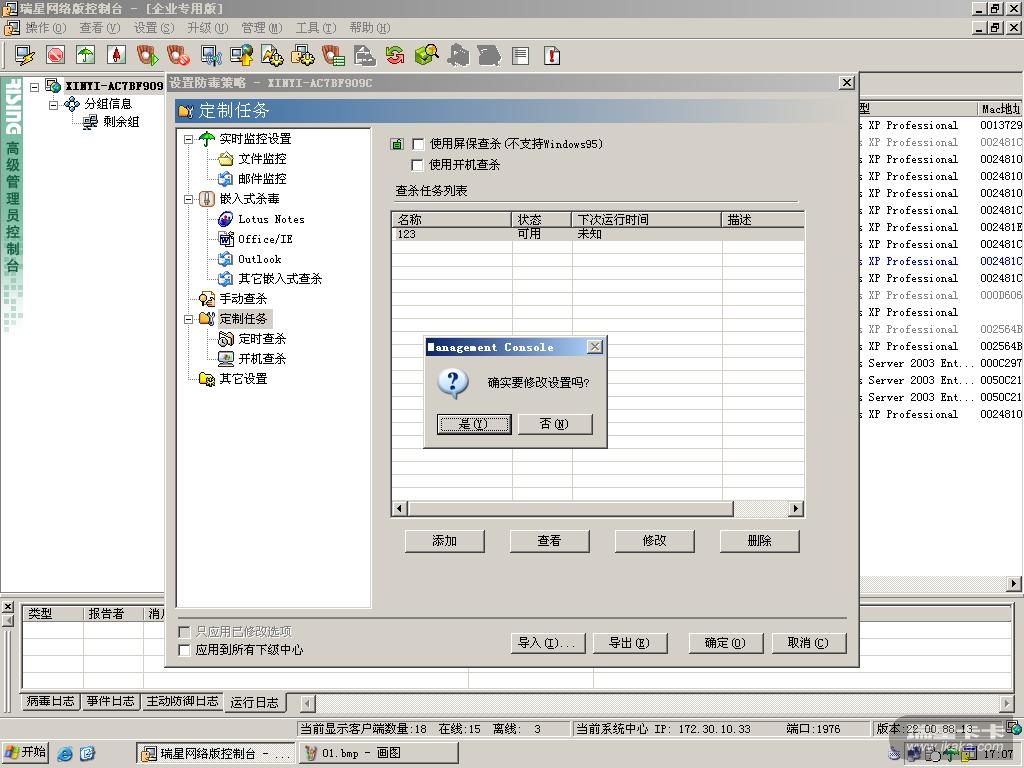1024x768 pixels.
Task: Click the green box with magnifier icon
Action: point(426,56)
